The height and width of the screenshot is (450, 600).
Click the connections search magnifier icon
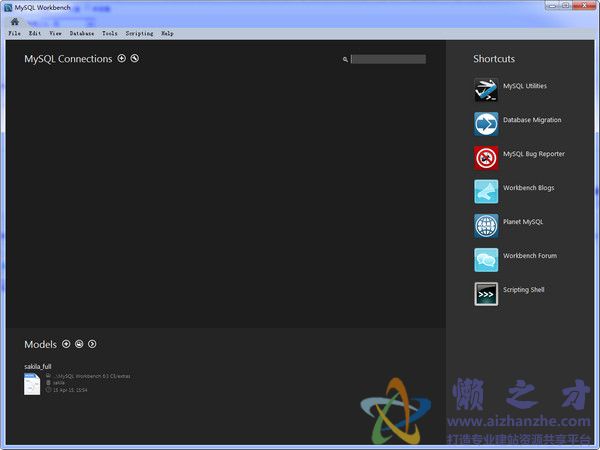click(345, 59)
